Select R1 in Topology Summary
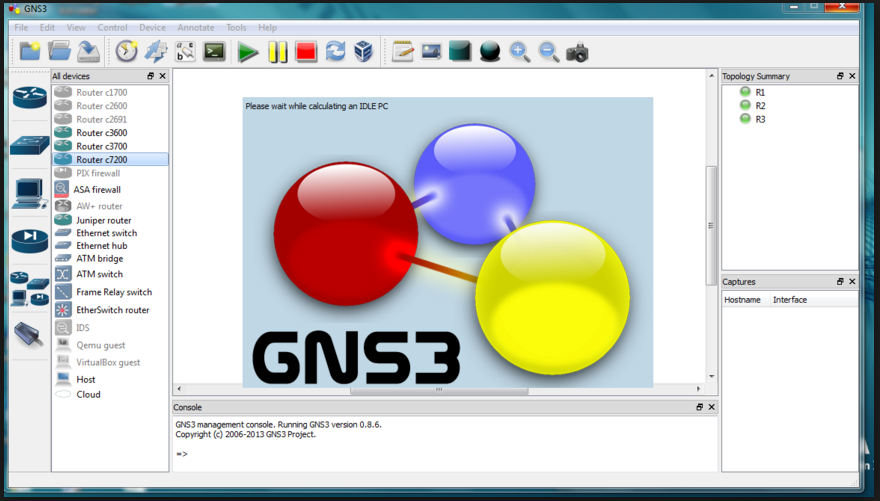Screen dimensions: 880x501 pyautogui.click(x=760, y=93)
